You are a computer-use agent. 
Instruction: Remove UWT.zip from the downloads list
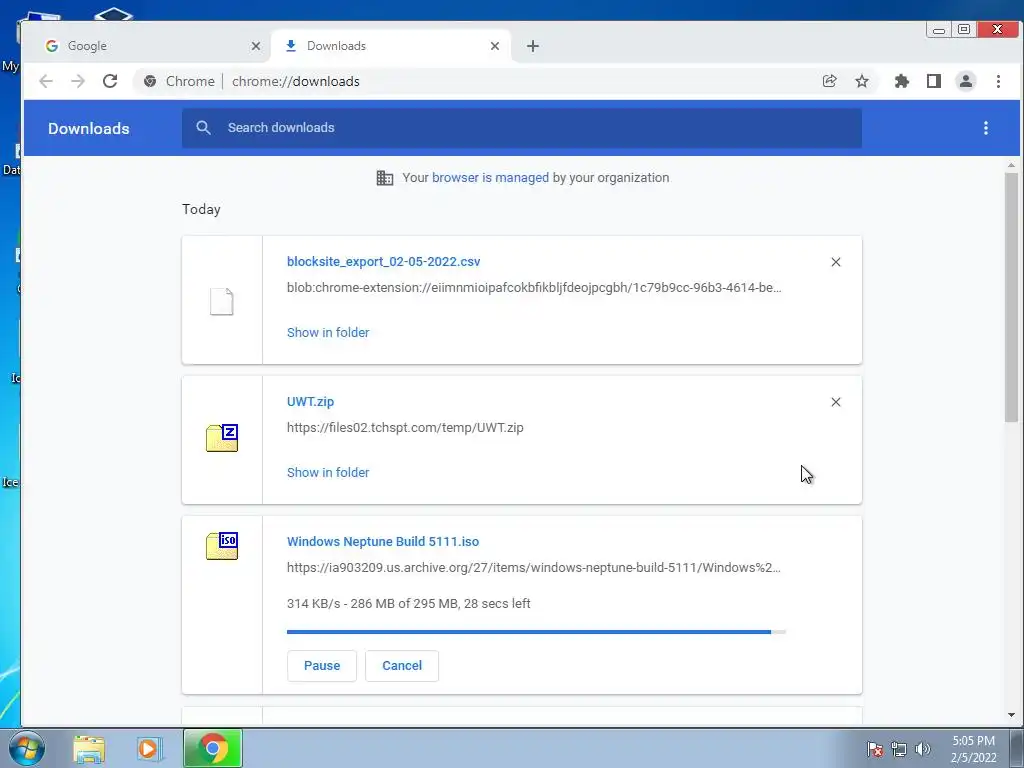coord(835,402)
